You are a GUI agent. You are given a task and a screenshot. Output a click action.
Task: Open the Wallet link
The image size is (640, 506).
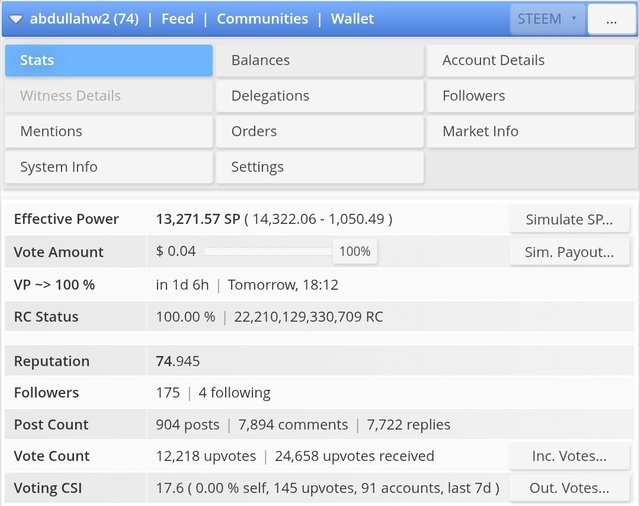[352, 19]
